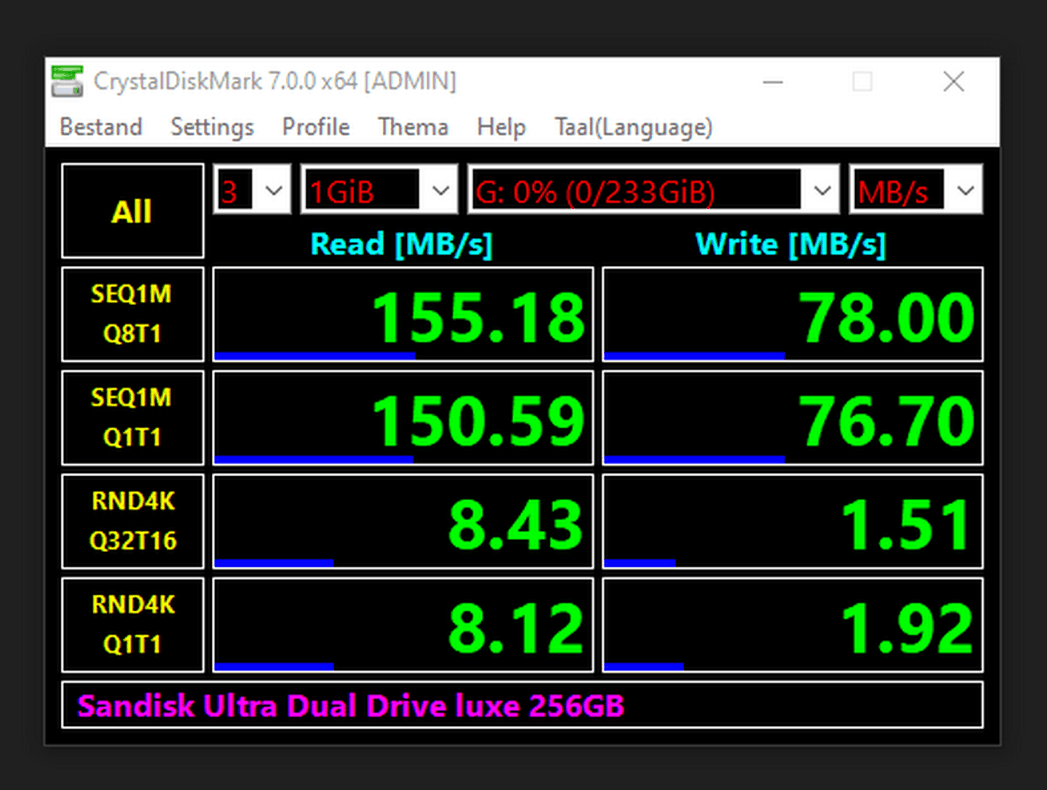1047x790 pixels.
Task: Click the 78.00 write result
Action: tap(793, 314)
